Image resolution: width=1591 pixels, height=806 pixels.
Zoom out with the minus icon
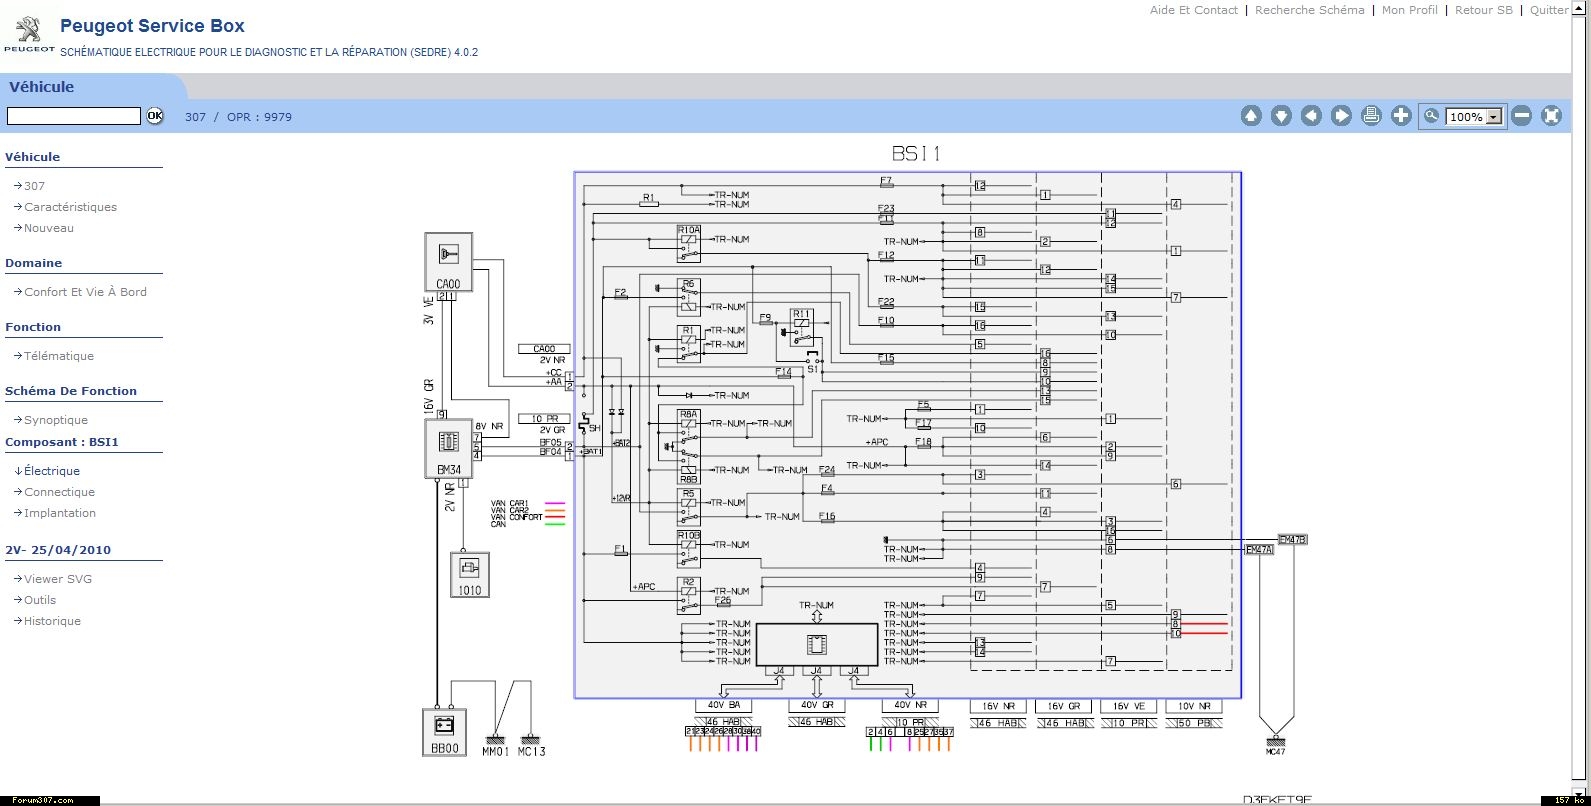[1521, 116]
